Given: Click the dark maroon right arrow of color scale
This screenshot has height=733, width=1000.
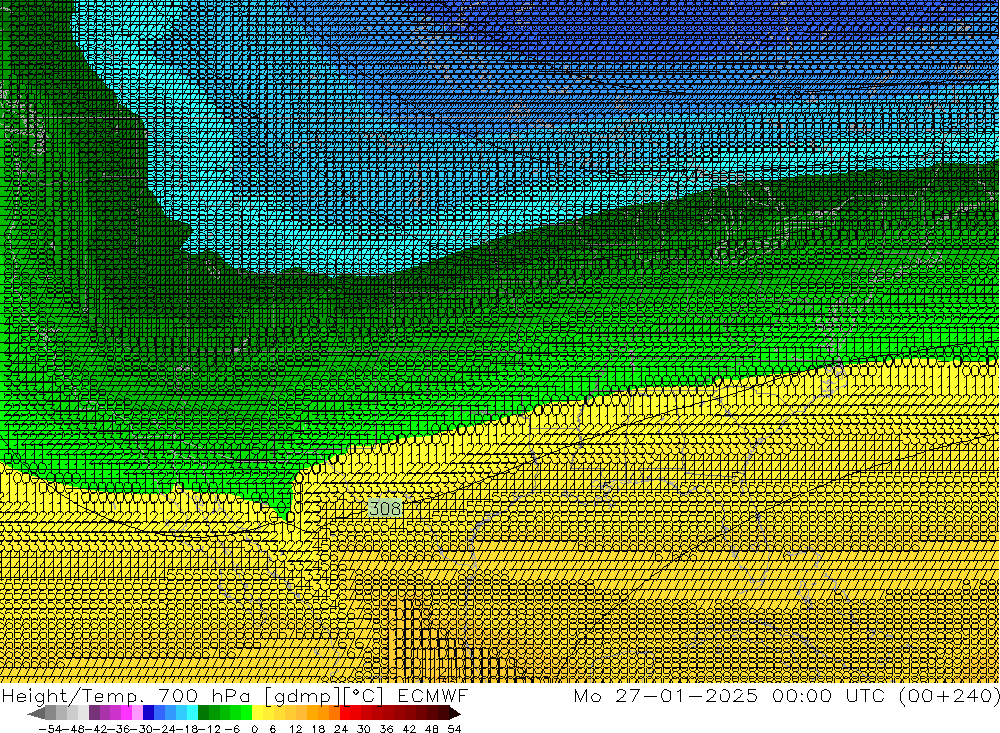Looking at the screenshot, I should coord(455,713).
